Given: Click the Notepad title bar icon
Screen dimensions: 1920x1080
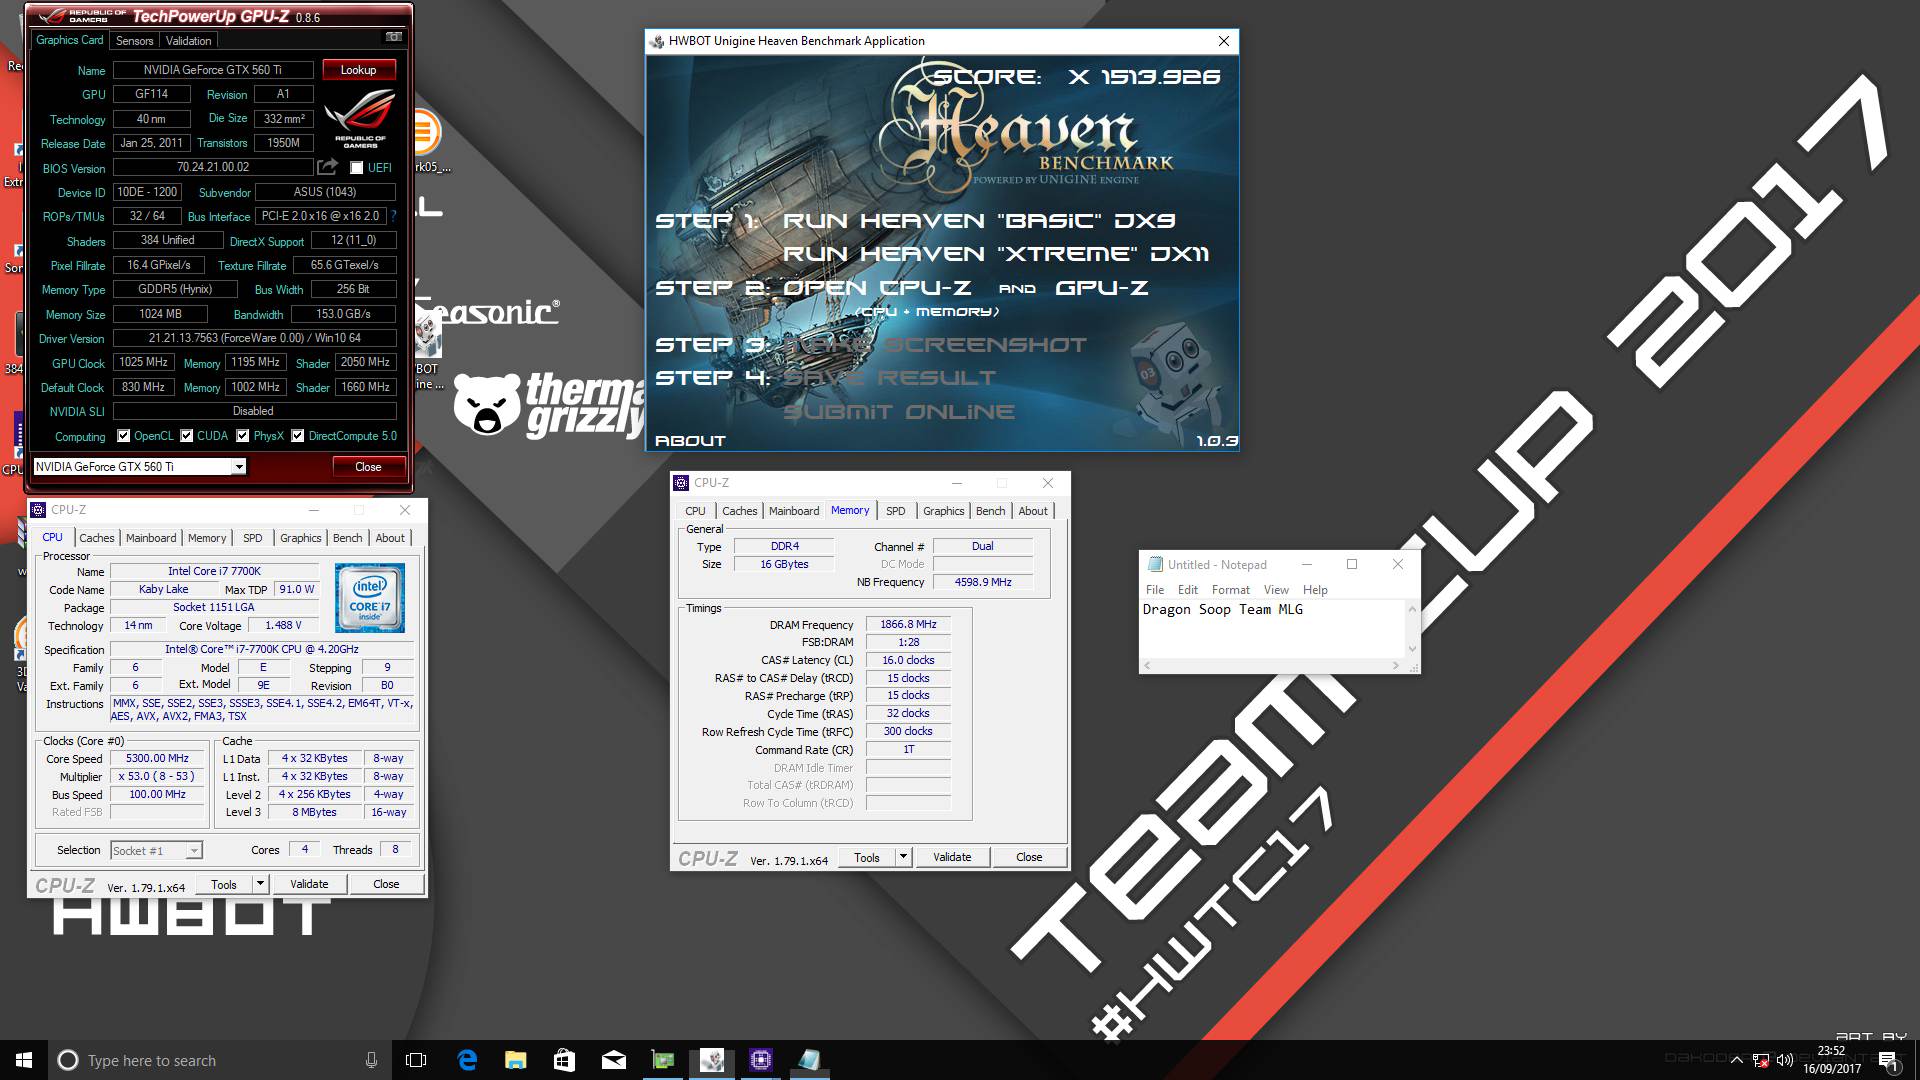Looking at the screenshot, I should click(1155, 564).
